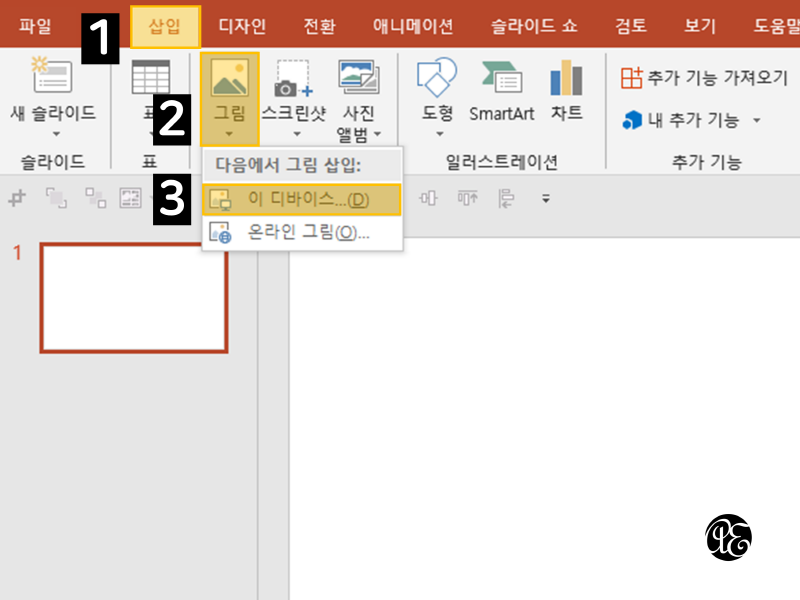This screenshot has height=600, width=800.
Task: Insert a 차트 chart
Action: (566, 90)
